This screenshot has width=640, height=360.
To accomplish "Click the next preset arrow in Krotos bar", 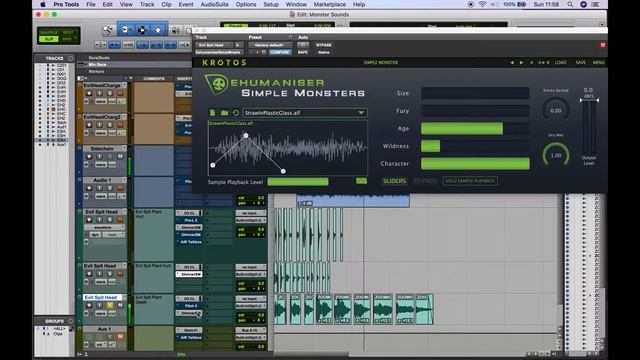I will click(521, 62).
